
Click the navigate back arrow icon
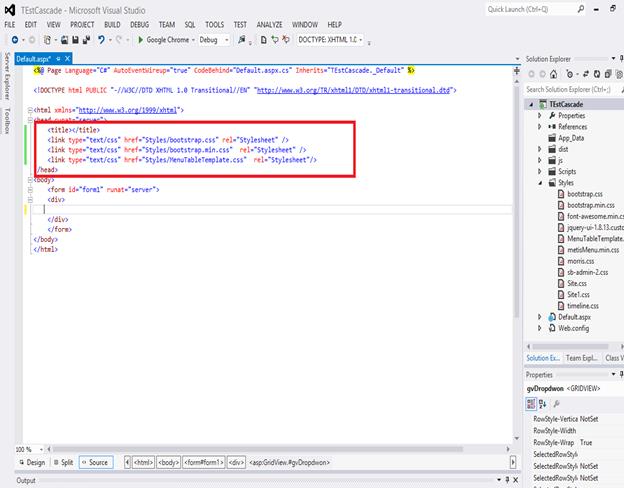click(x=14, y=40)
